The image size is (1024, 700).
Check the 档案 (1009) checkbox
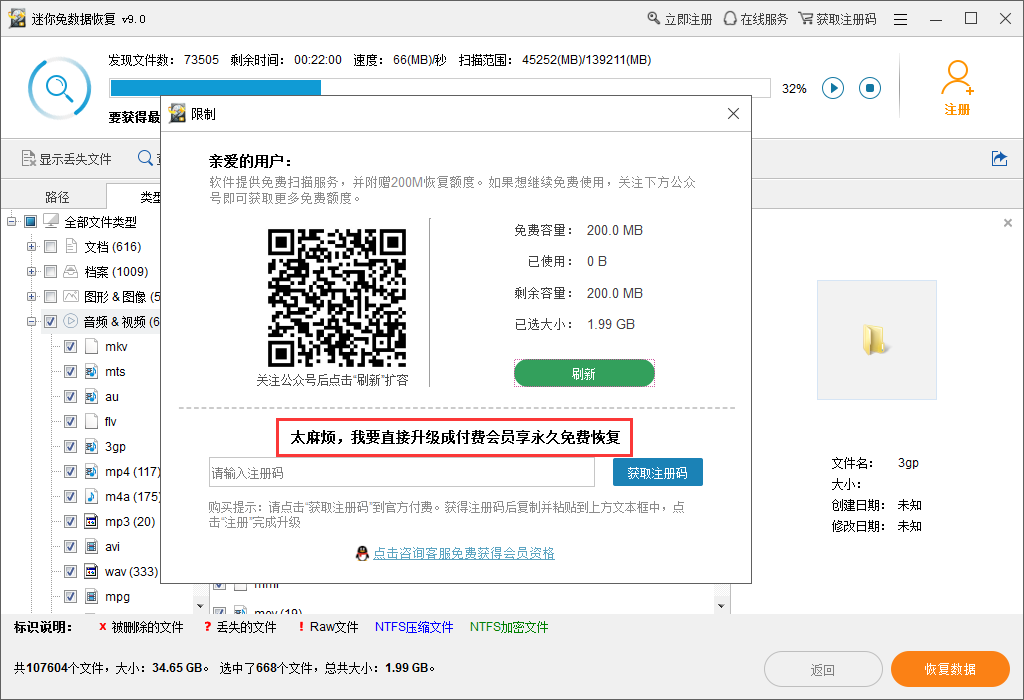50,271
